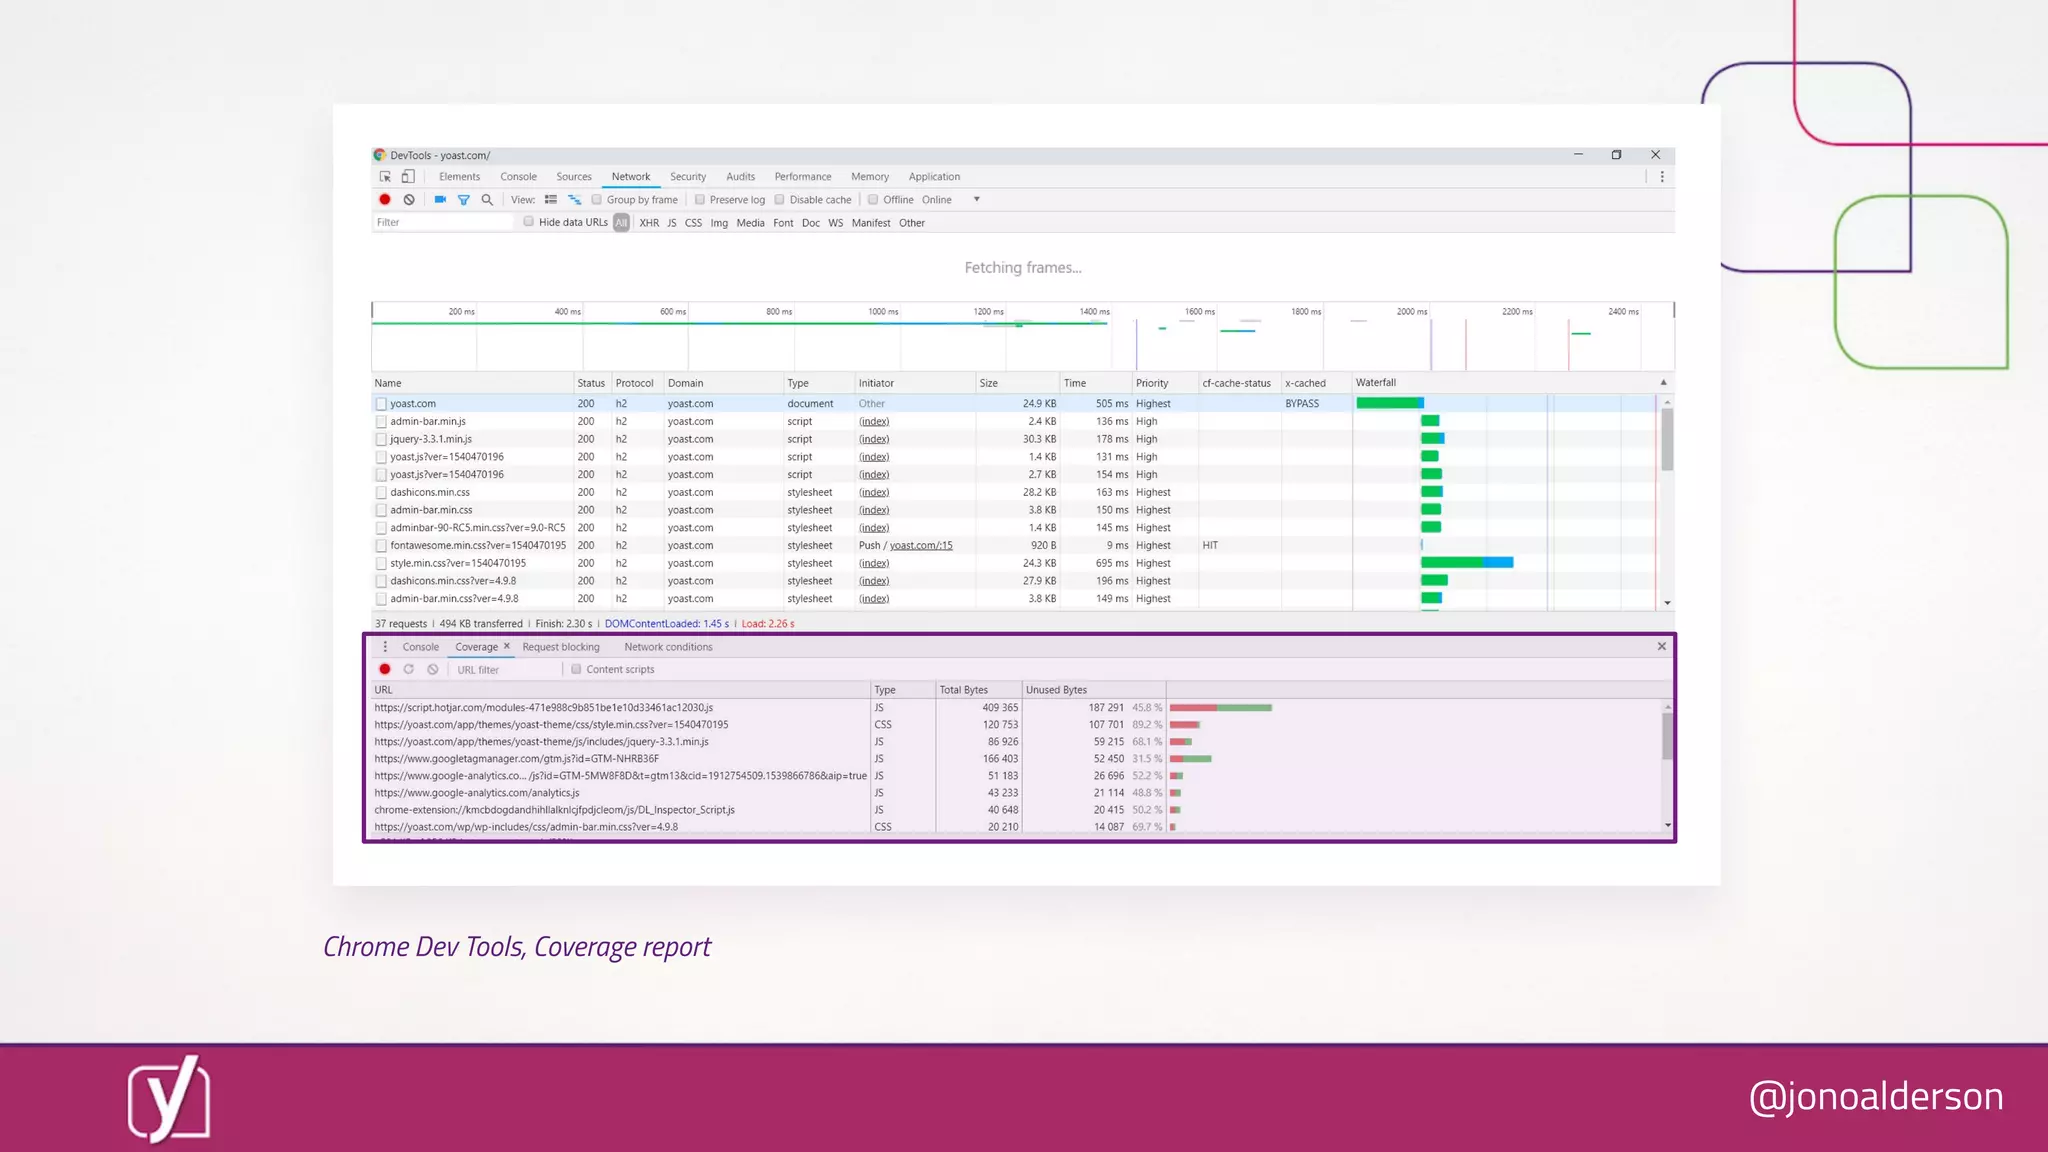Enable Disable cache checkbox

[x=780, y=200]
